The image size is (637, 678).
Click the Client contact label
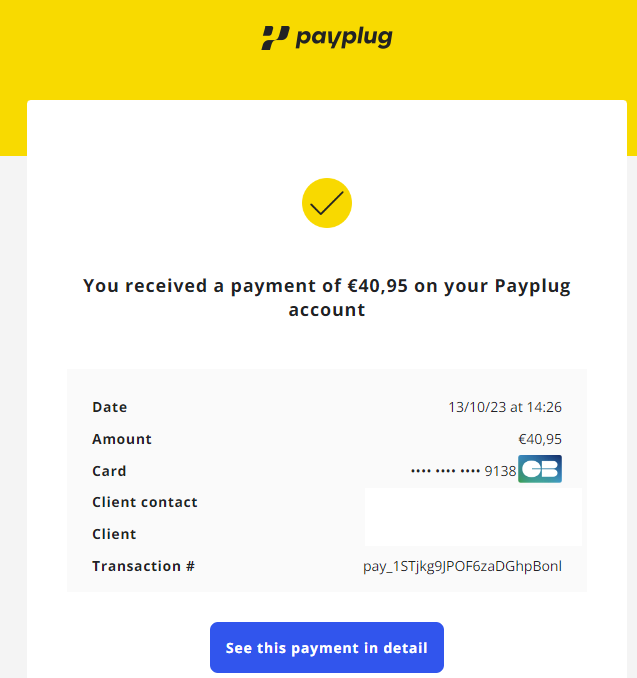(x=145, y=502)
